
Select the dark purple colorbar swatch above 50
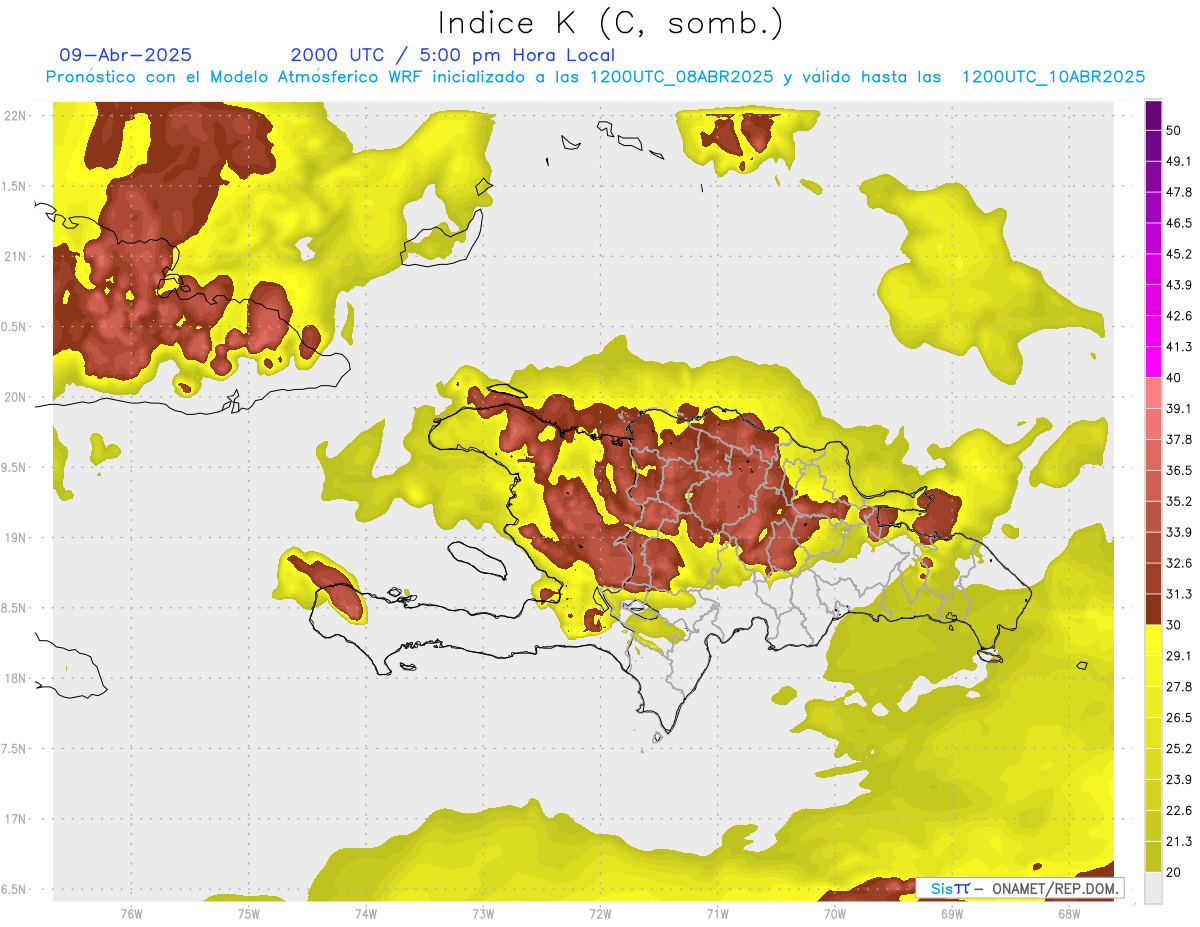[x=1154, y=115]
